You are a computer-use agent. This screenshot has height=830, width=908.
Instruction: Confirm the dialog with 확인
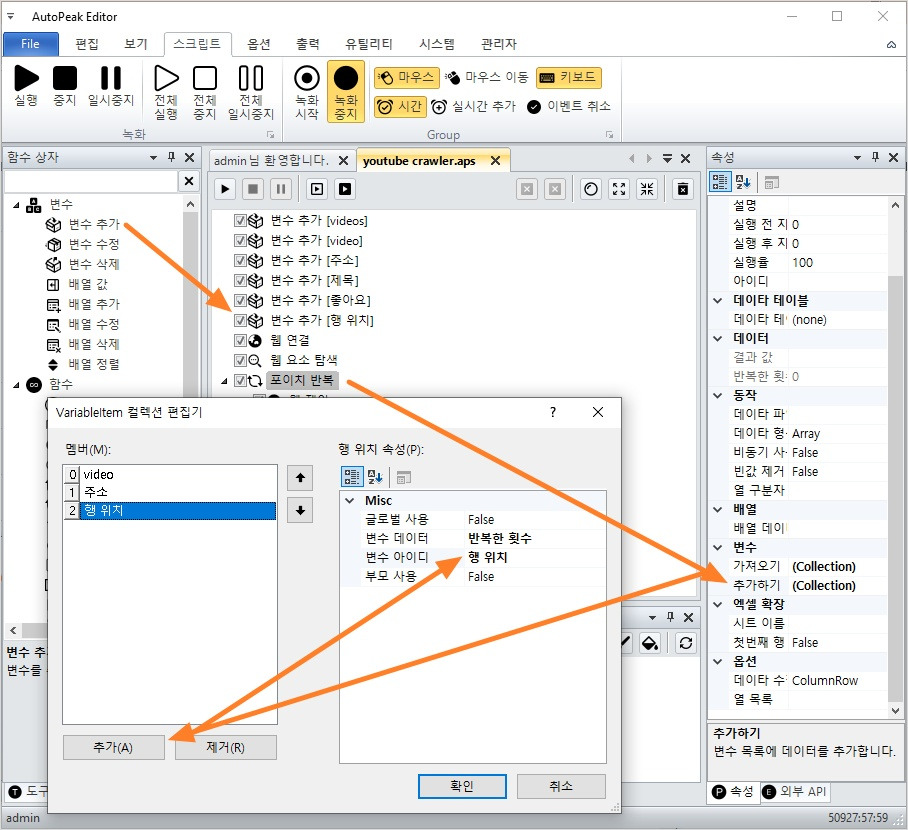click(462, 787)
